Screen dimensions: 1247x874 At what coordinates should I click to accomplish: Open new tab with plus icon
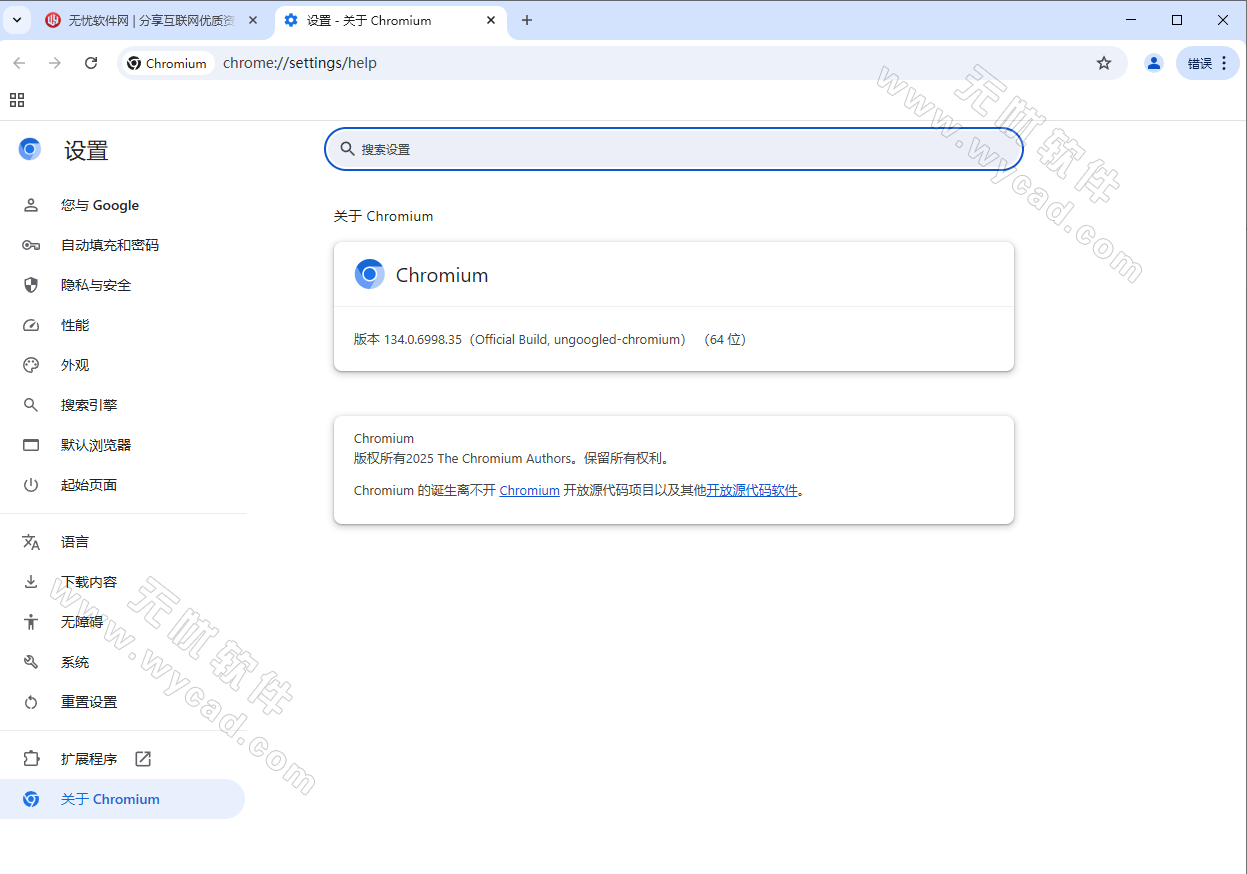click(527, 20)
